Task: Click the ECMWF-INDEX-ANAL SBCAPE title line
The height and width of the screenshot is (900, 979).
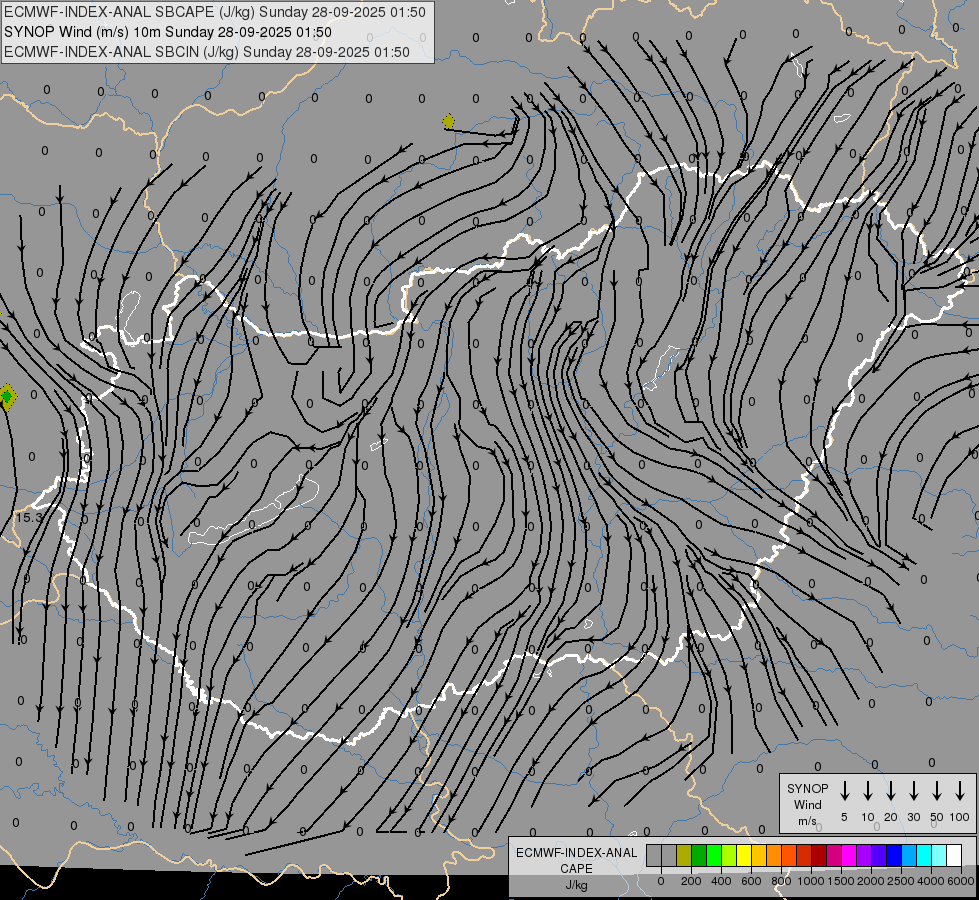Action: point(215,12)
